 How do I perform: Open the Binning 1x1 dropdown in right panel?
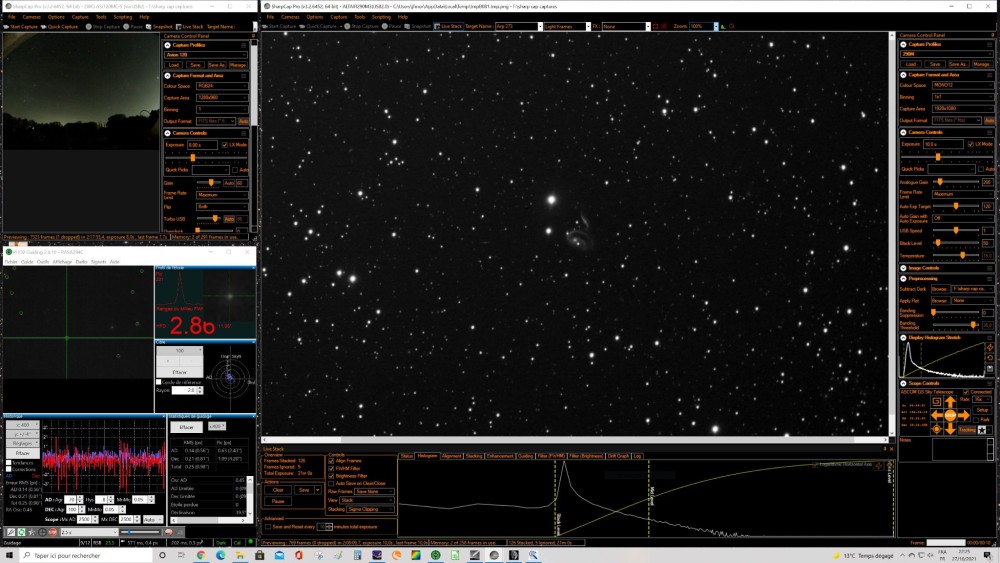[x=962, y=97]
